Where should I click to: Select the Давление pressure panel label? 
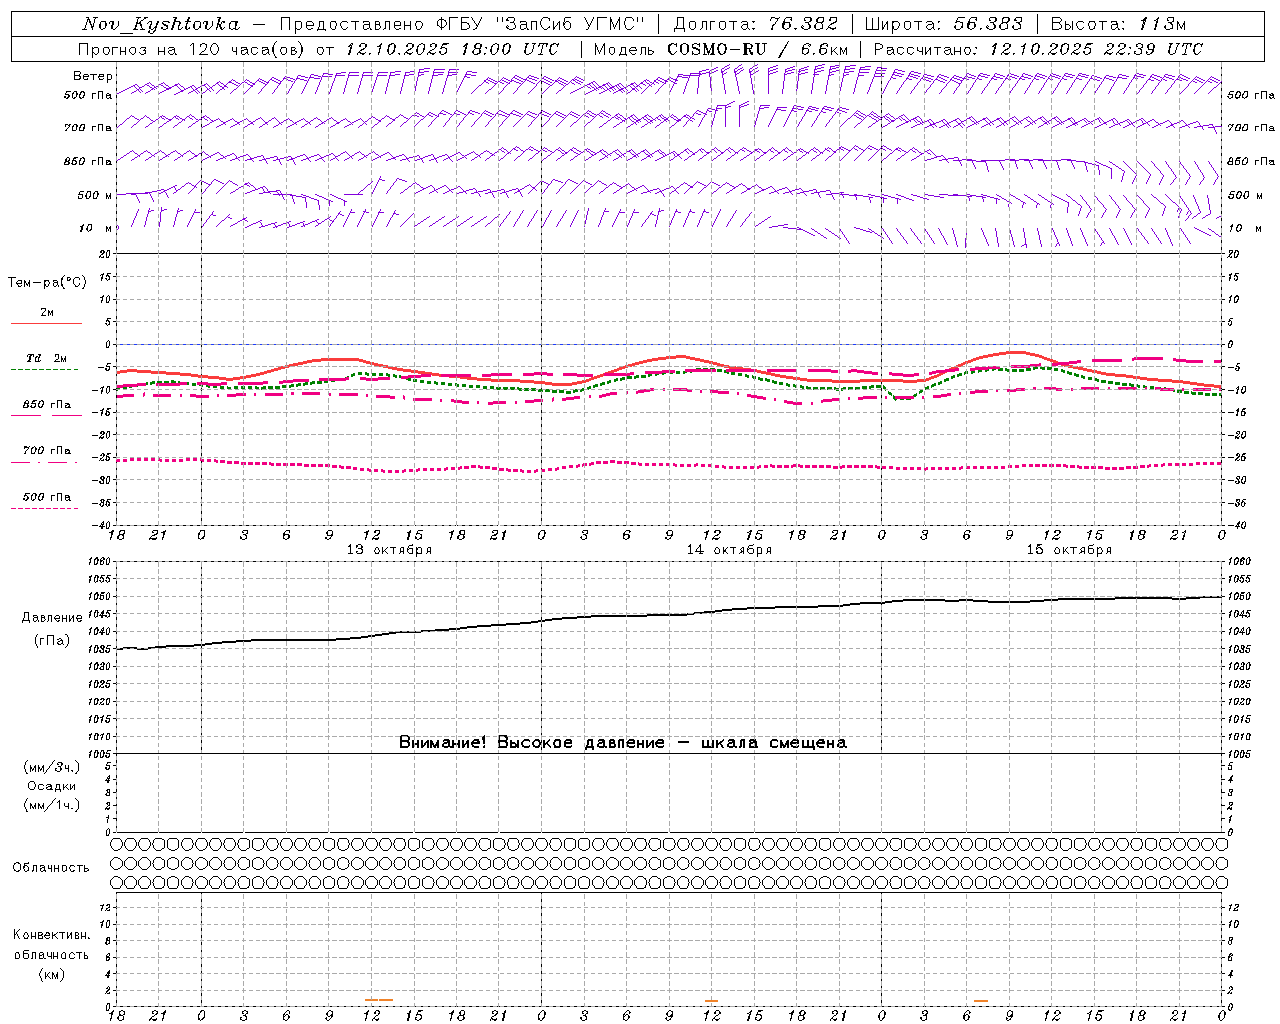(x=51, y=618)
